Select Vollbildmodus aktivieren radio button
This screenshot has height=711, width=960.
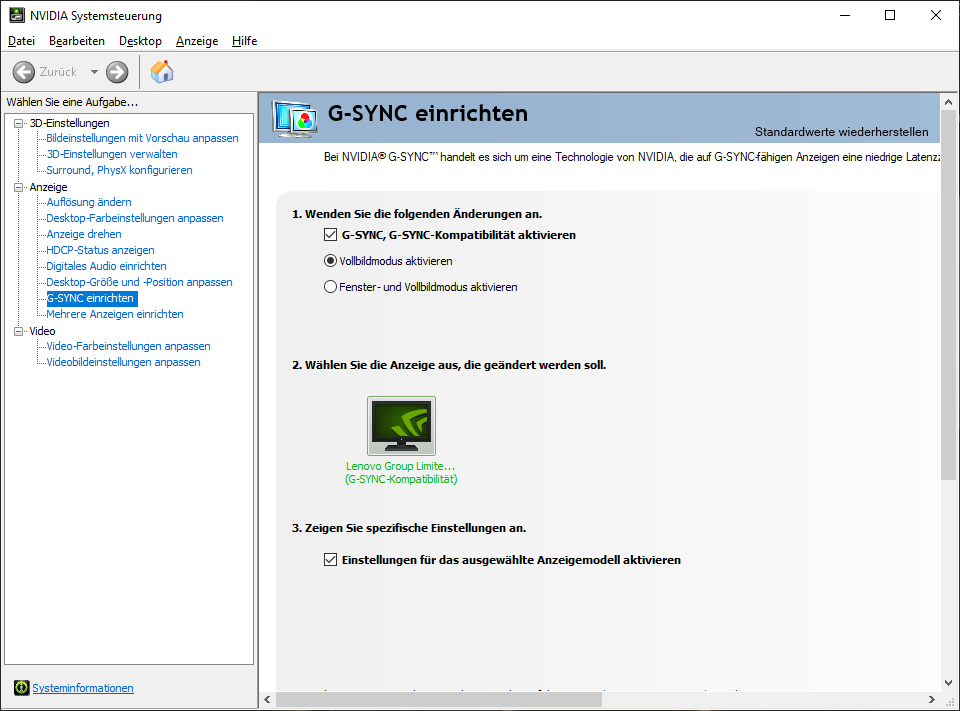coord(330,261)
